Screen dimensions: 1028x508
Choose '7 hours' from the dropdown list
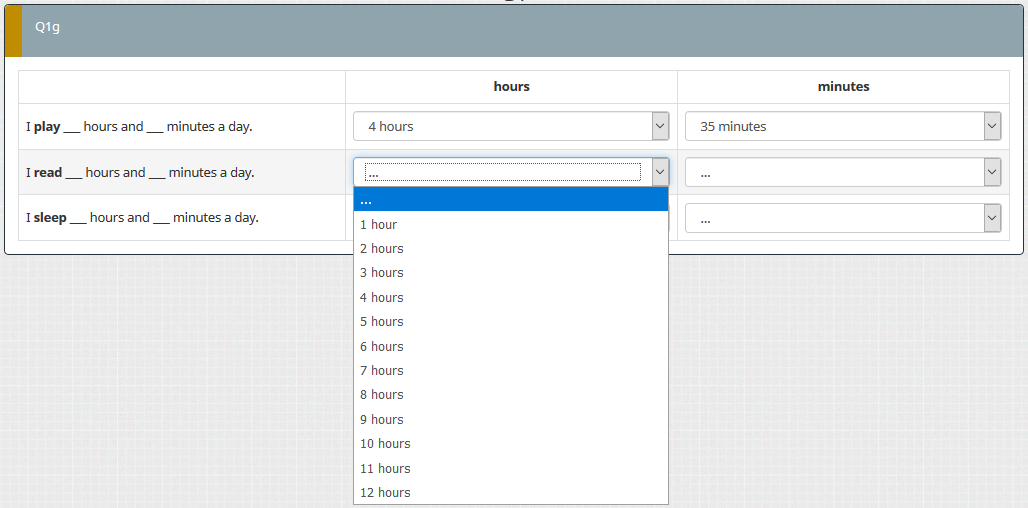[510, 371]
